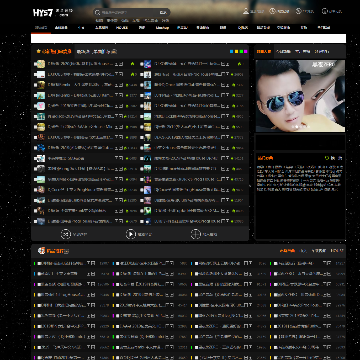Open the man with sunglasses featured photo
The width and height of the screenshot is (360, 360).
(300, 96)
